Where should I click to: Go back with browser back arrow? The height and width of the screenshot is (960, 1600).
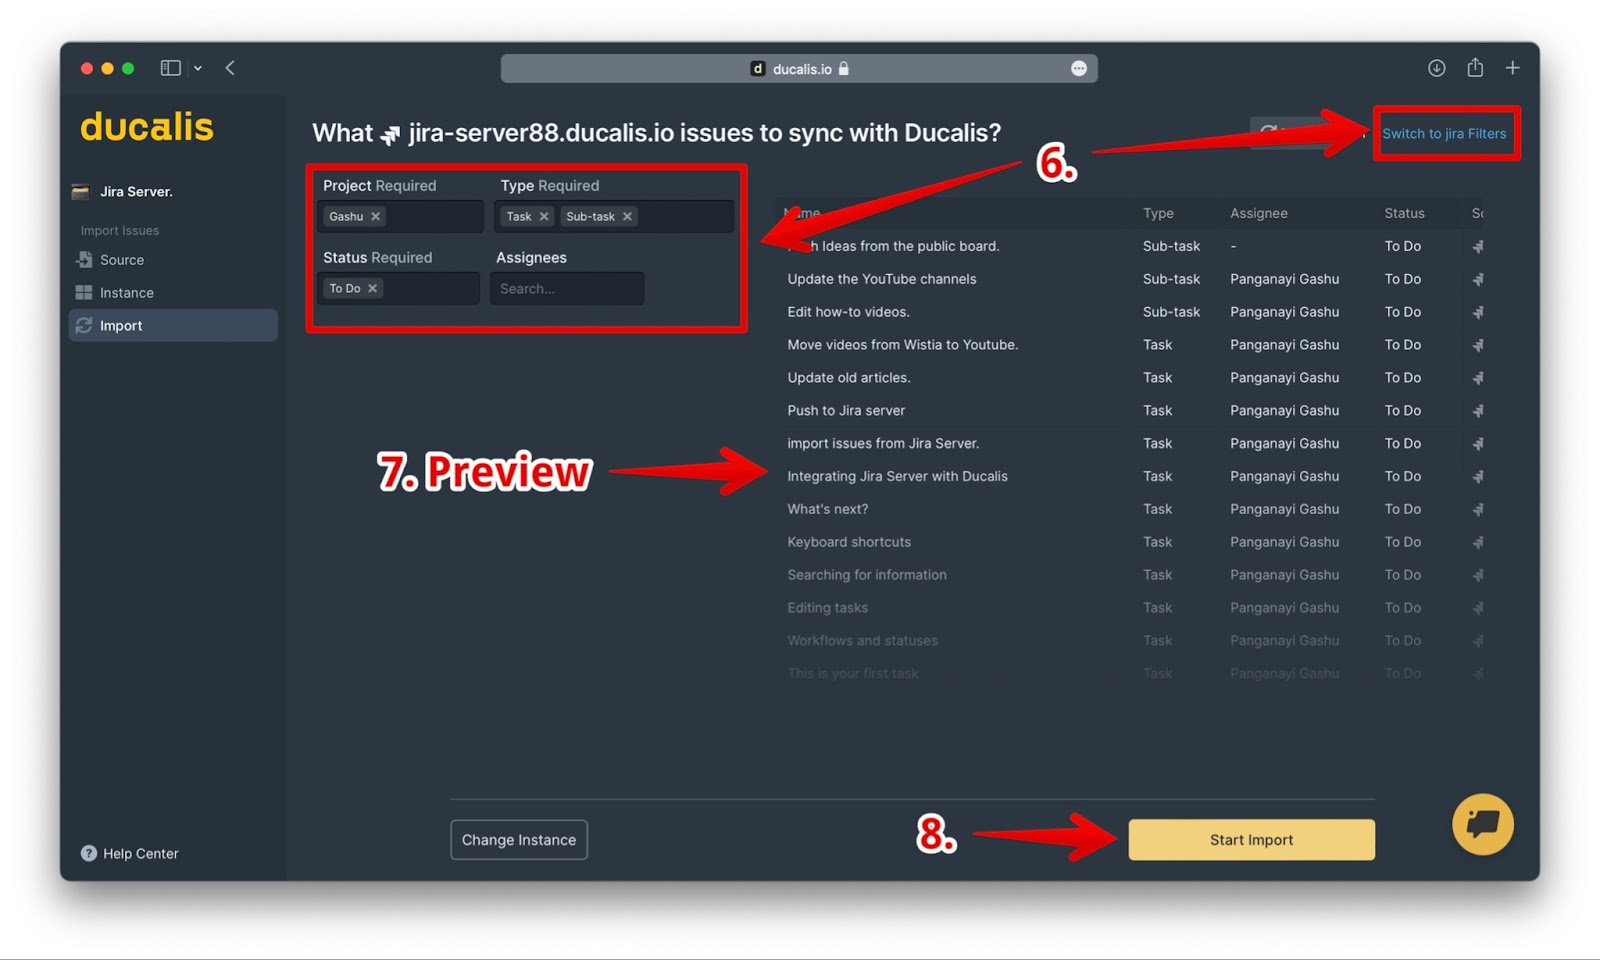pyautogui.click(x=230, y=68)
